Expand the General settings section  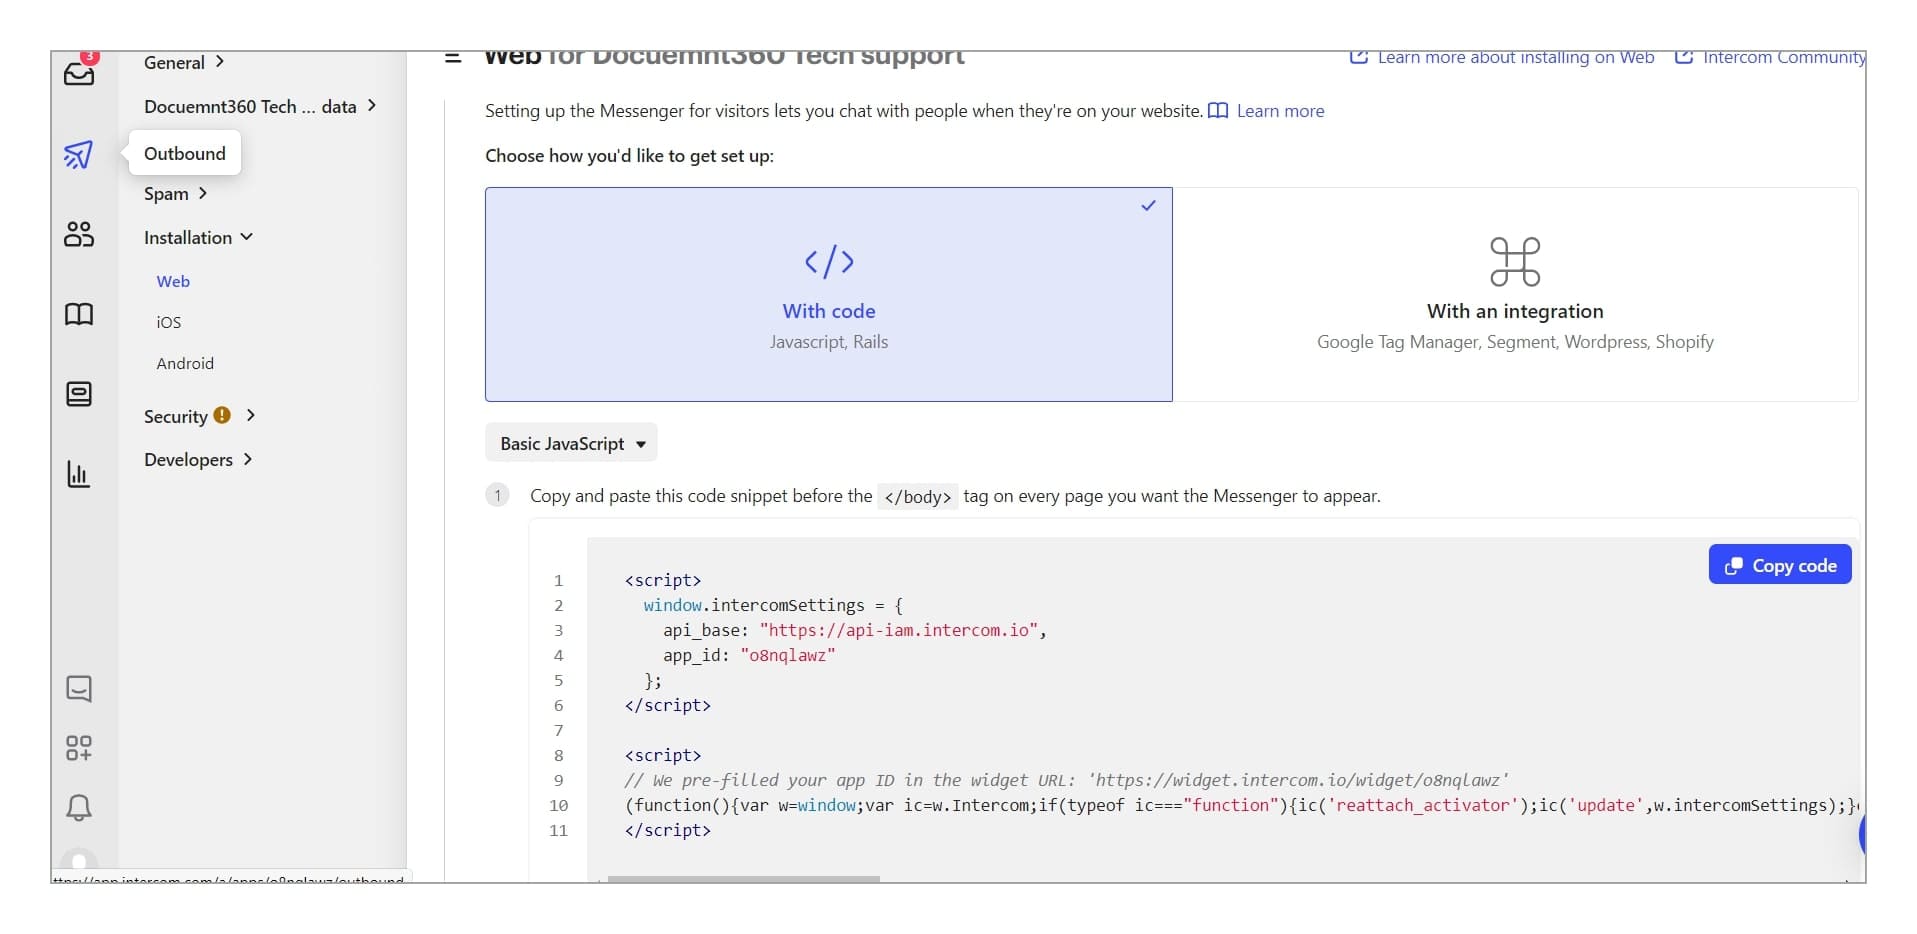pos(184,62)
